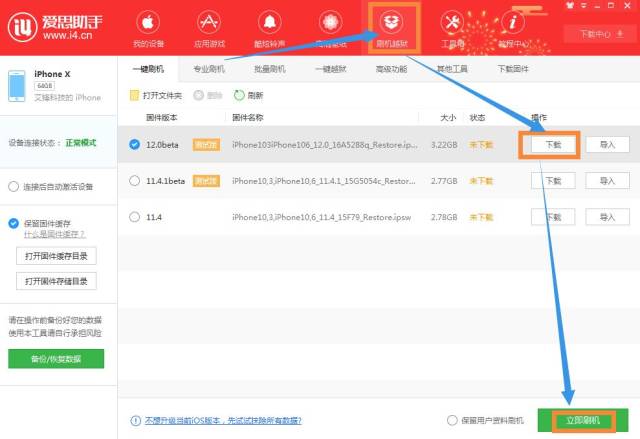The height and width of the screenshot is (439, 640).
Task: Click the 状态 column header
Action: click(477, 118)
